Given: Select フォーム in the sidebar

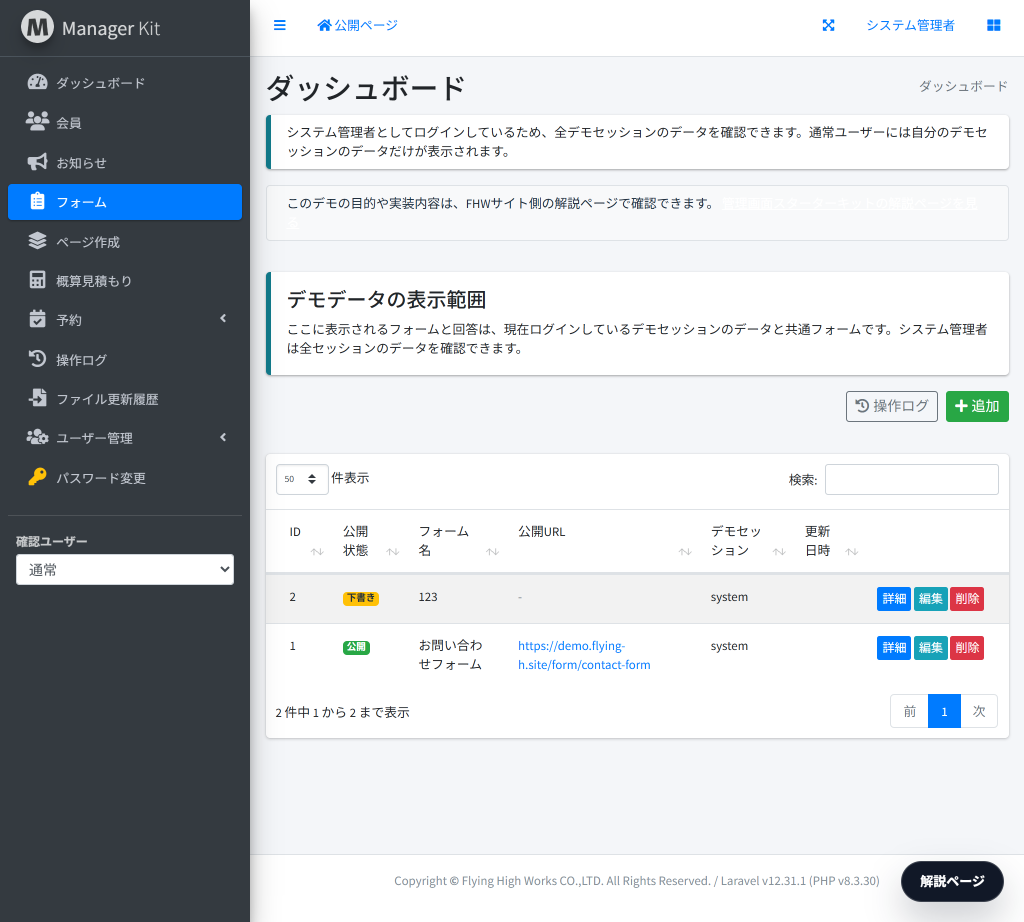Looking at the screenshot, I should coord(125,202).
